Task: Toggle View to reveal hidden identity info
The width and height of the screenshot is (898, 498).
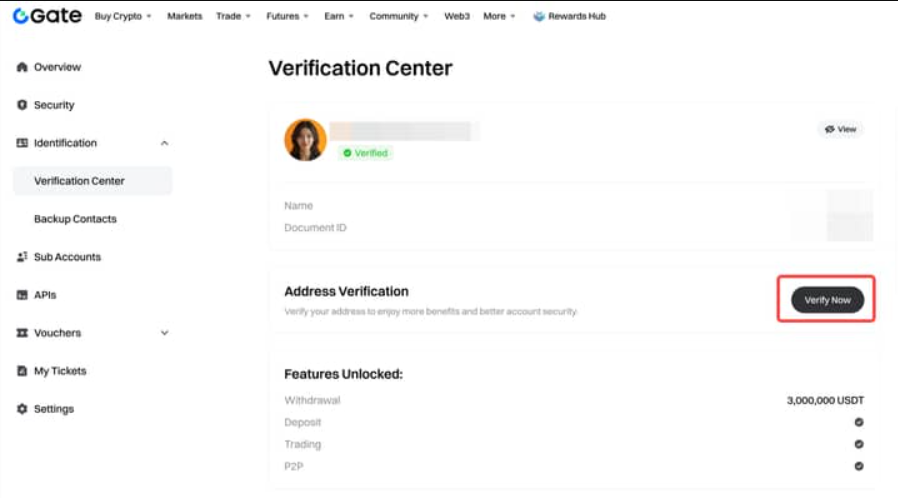Action: 840,129
